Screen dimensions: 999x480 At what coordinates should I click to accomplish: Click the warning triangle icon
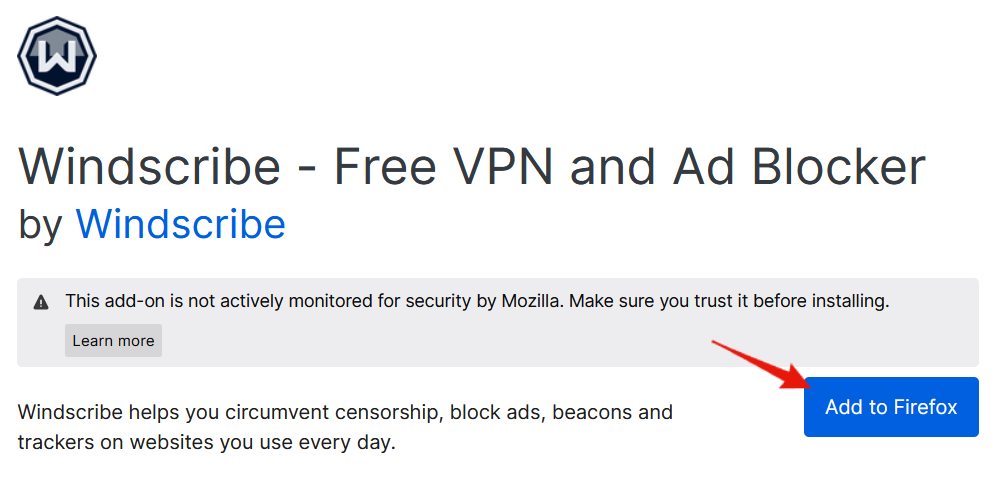point(41,301)
